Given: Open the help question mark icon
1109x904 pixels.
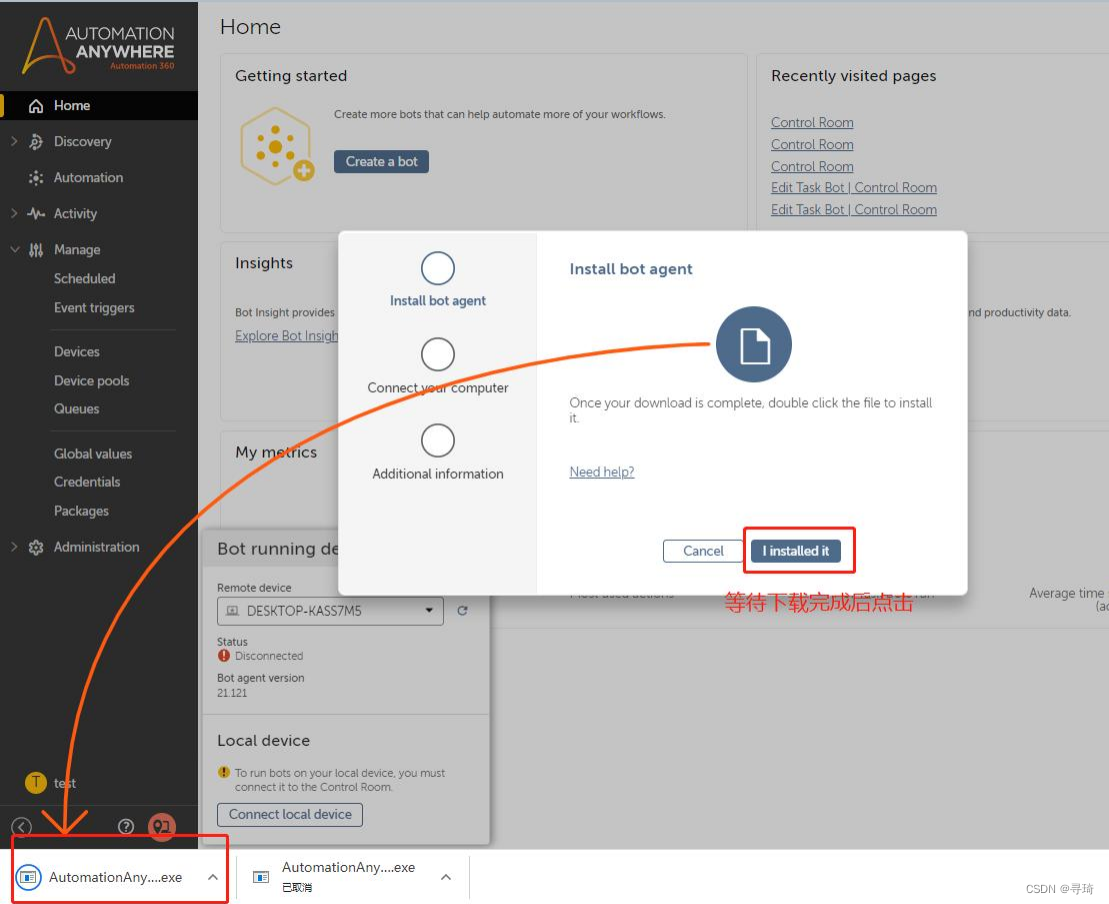Looking at the screenshot, I should (x=125, y=827).
